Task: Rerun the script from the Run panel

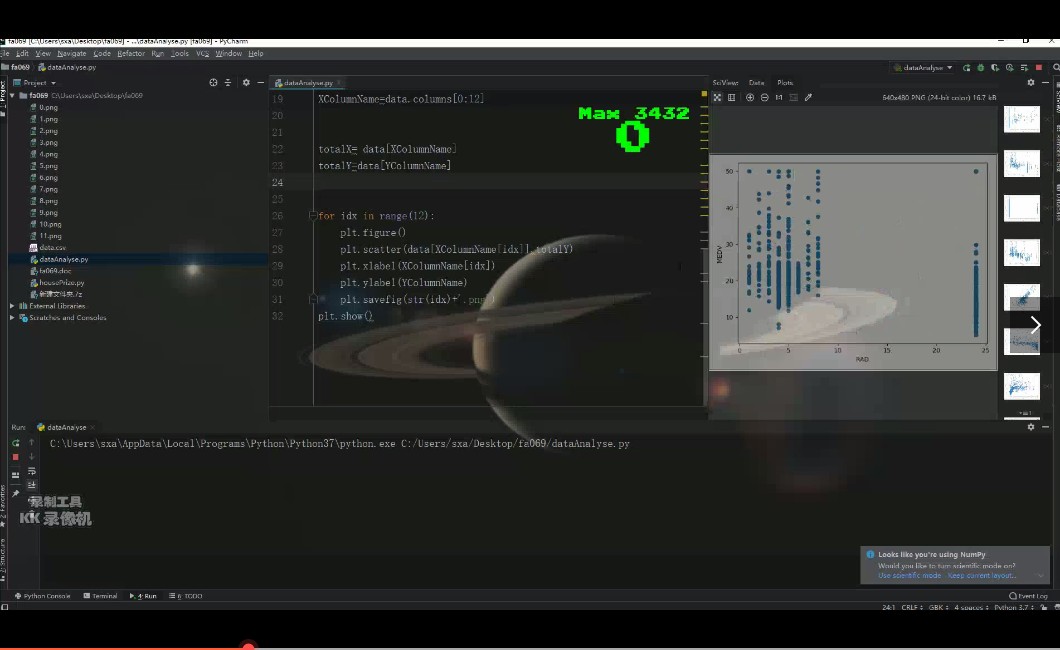Action: [16, 443]
